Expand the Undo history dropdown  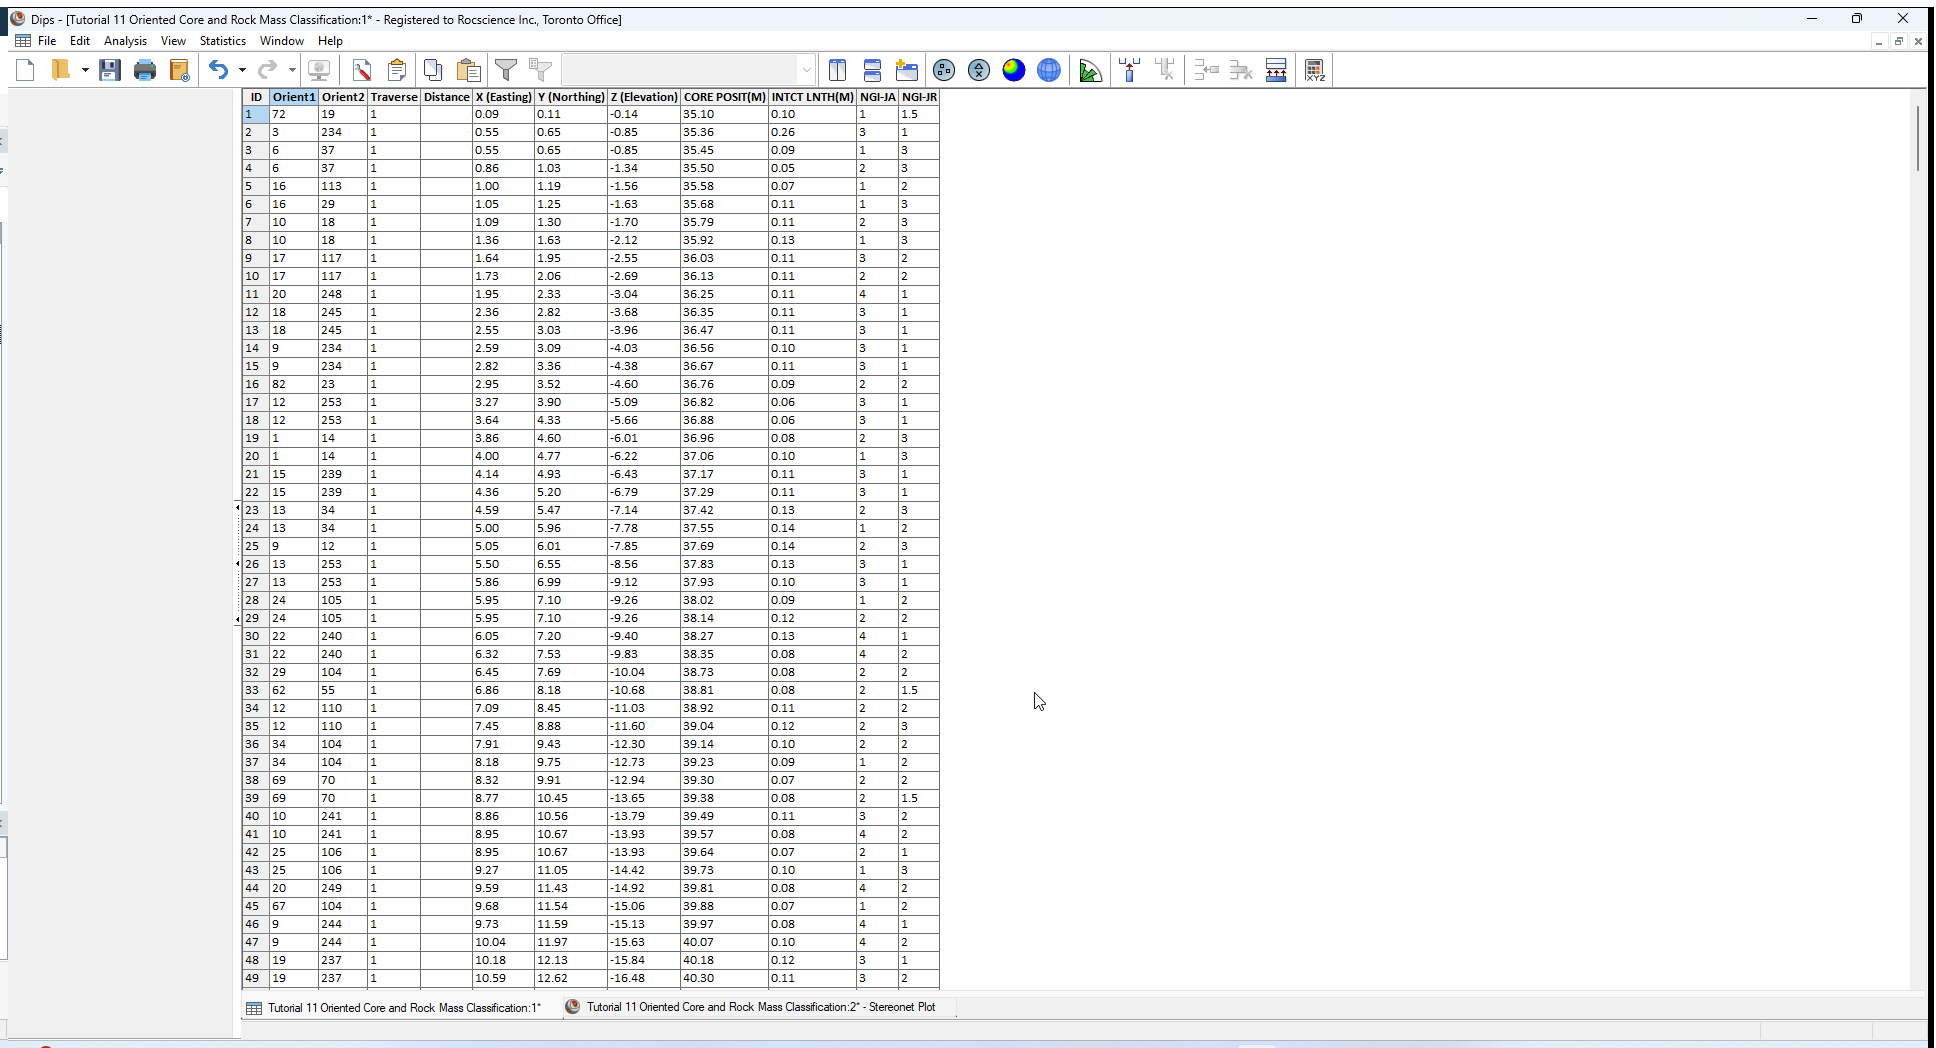(x=240, y=70)
